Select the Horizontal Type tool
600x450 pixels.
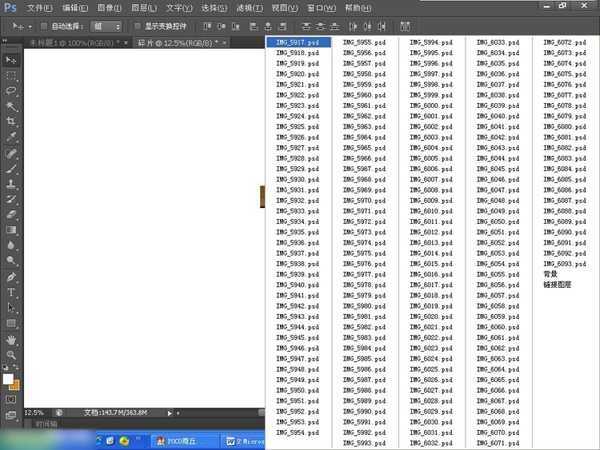(x=12, y=292)
